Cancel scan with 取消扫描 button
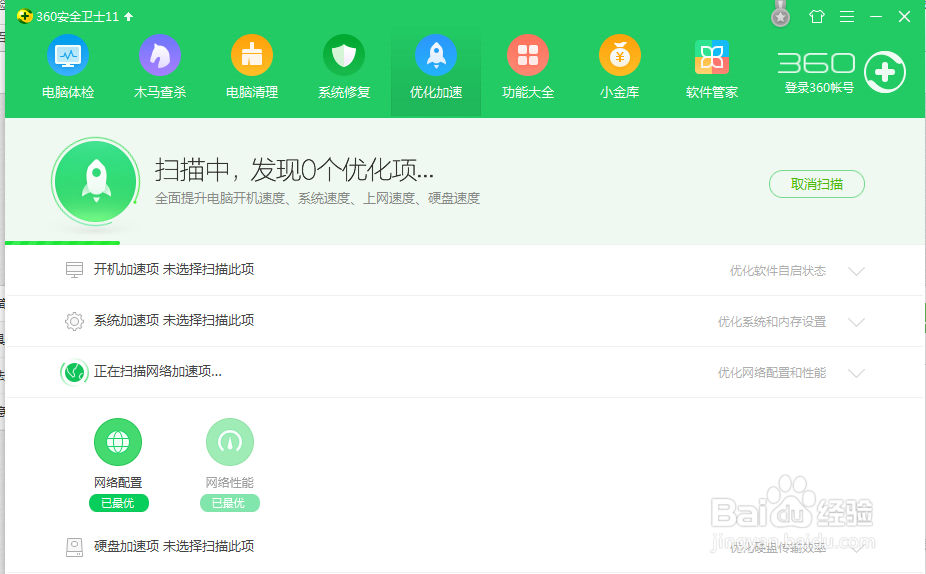This screenshot has height=574, width=926. point(817,184)
